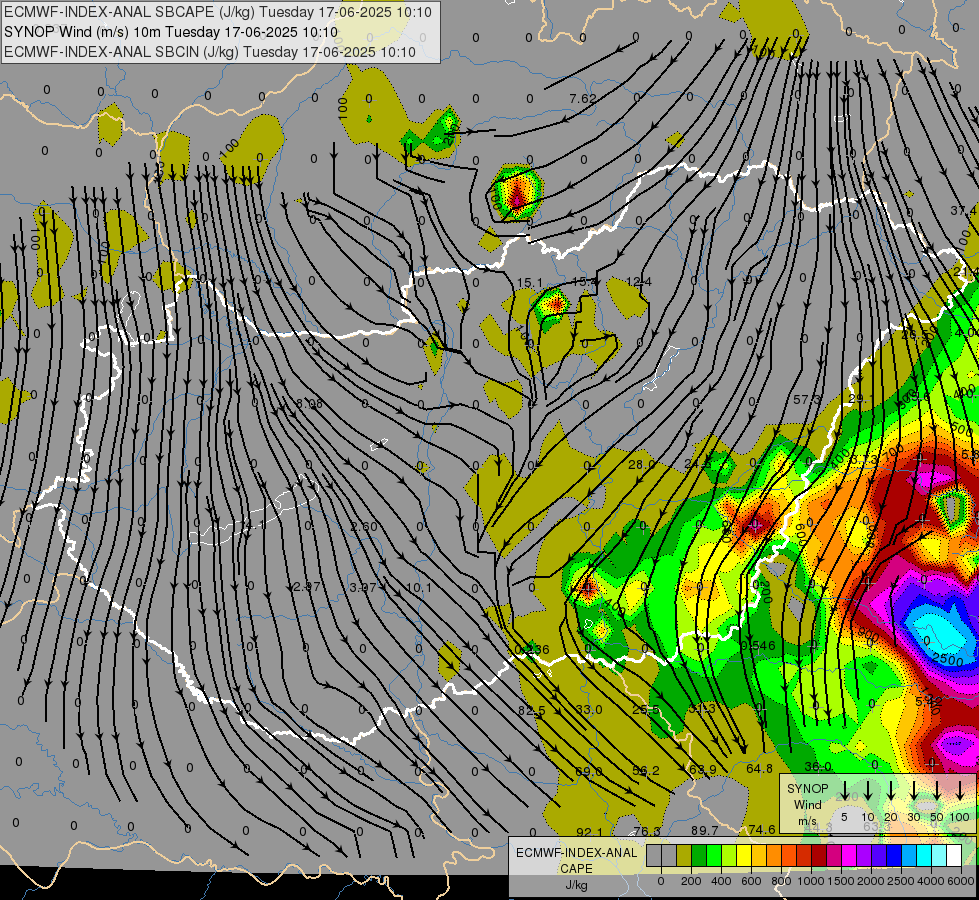Pick the dark red swatch before 1500 tick
The width and height of the screenshot is (979, 900).
coord(819,856)
